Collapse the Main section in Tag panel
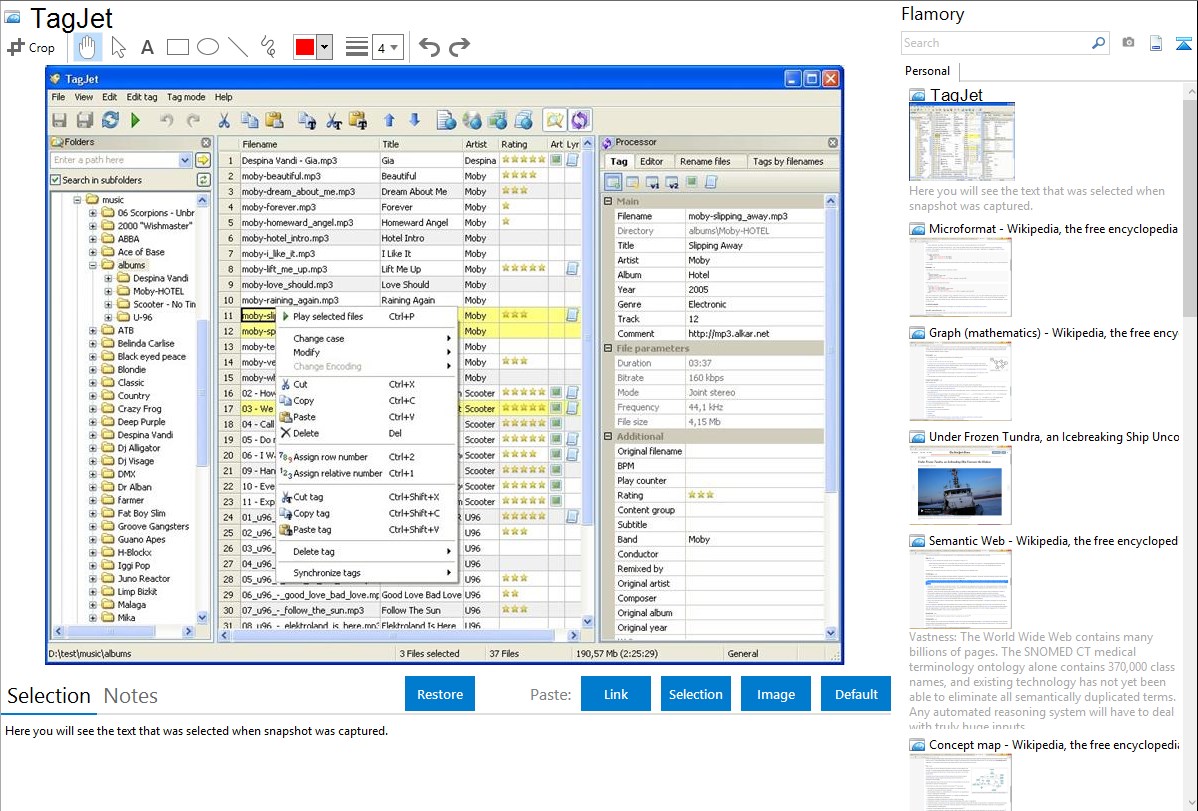 click(608, 201)
